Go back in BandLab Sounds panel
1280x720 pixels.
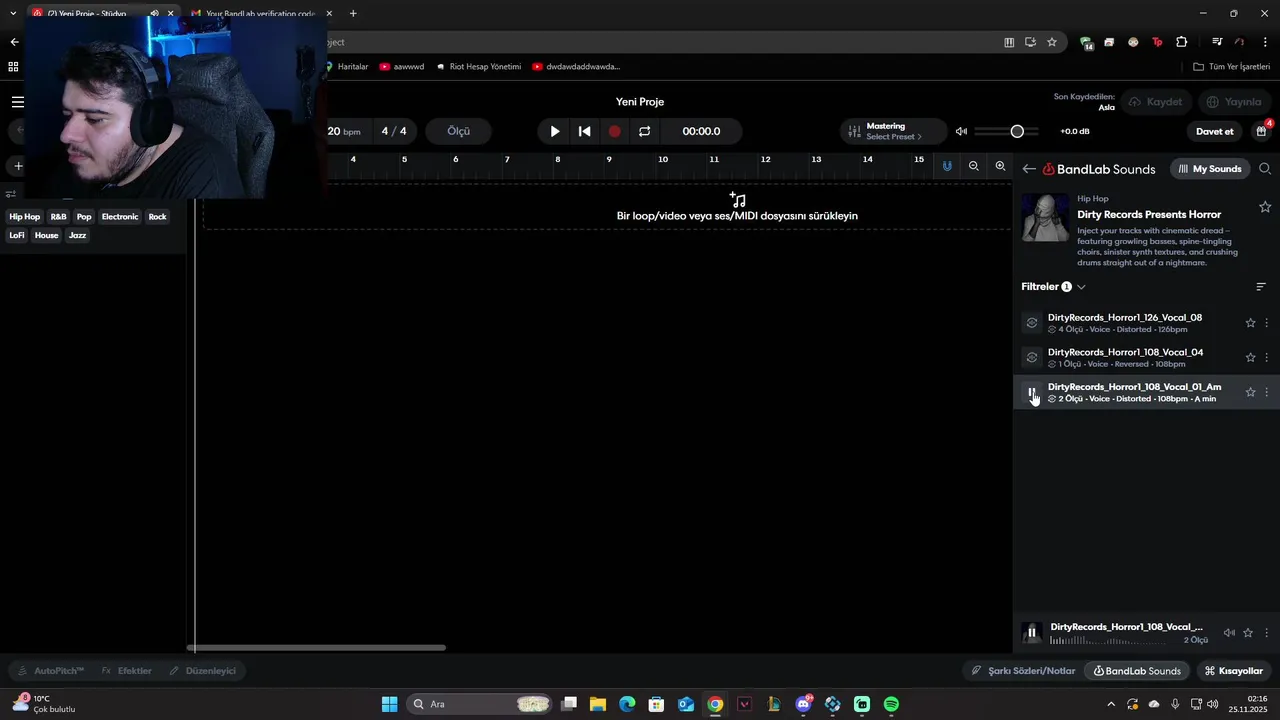pyautogui.click(x=1029, y=169)
